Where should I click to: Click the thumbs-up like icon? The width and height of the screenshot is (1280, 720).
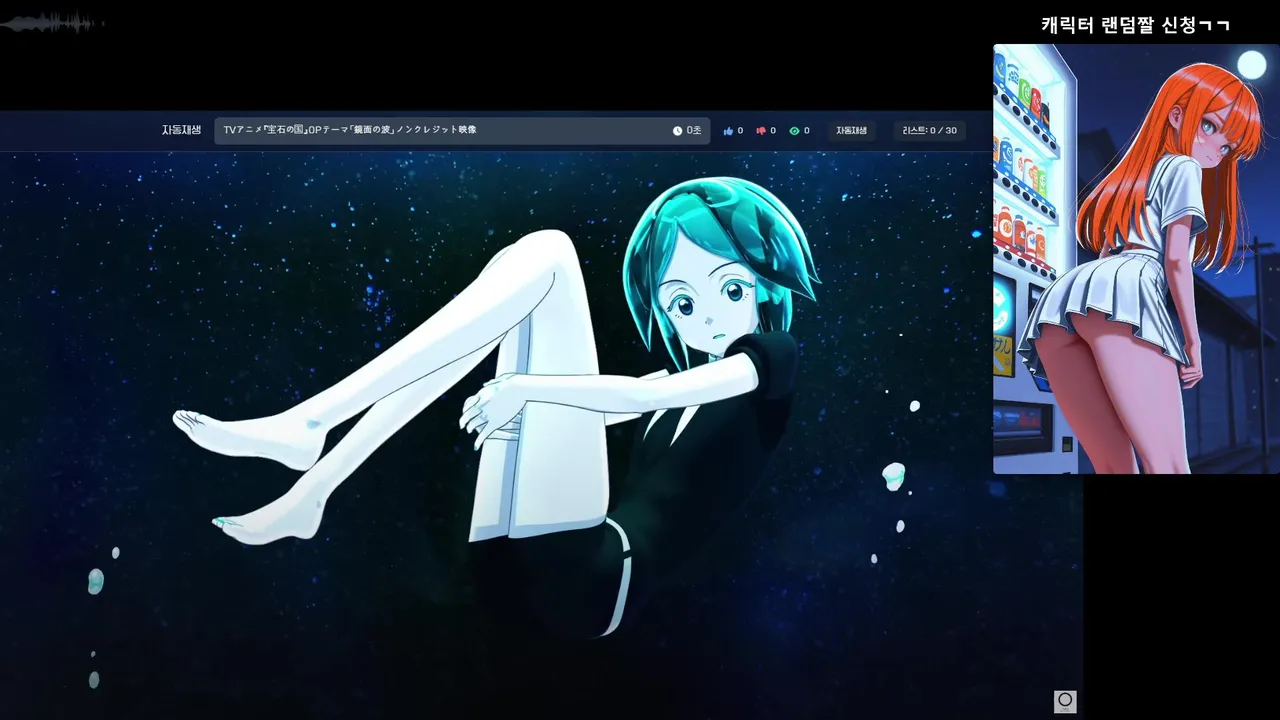[x=728, y=131]
